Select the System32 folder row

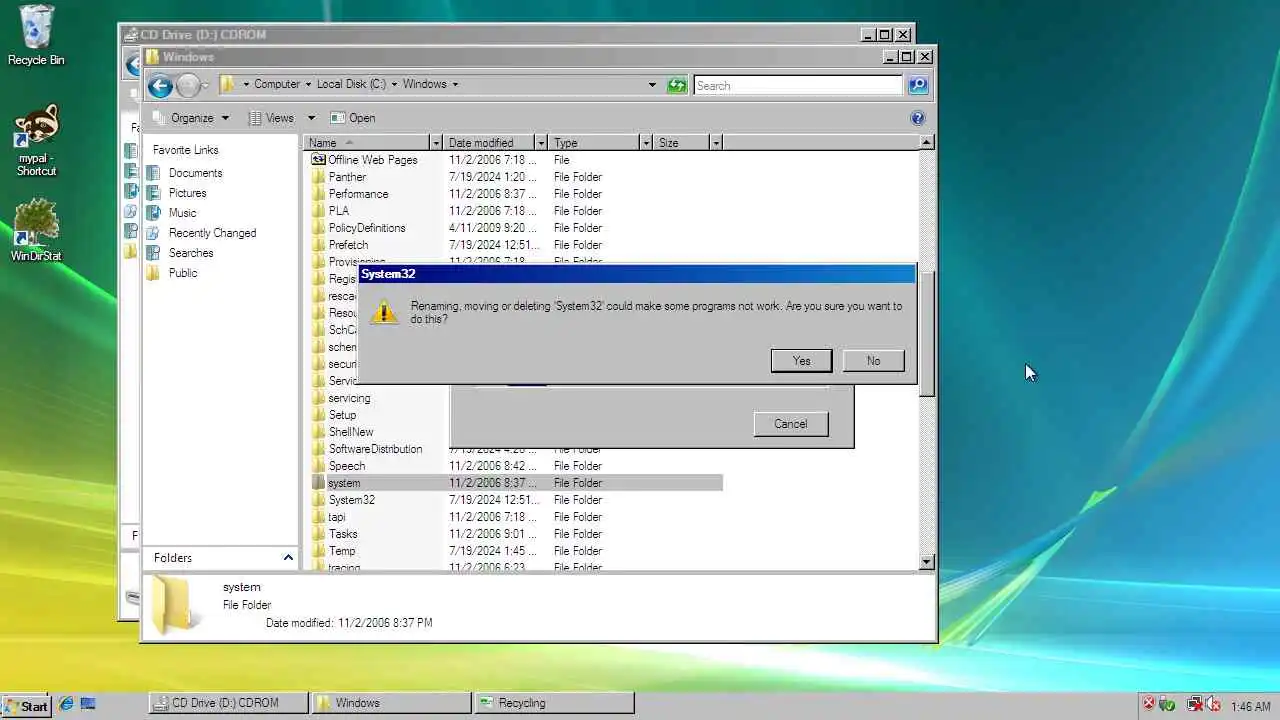click(x=515, y=500)
